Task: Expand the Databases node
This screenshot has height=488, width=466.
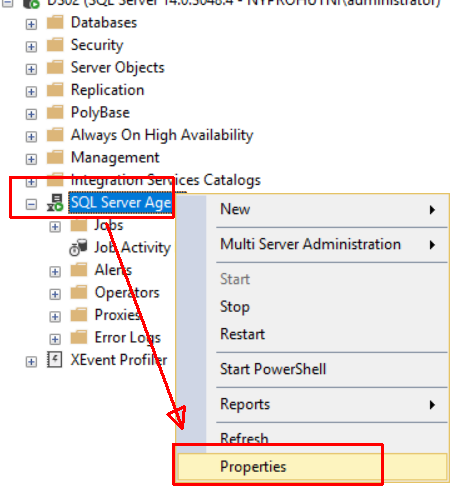Action: [x=31, y=24]
